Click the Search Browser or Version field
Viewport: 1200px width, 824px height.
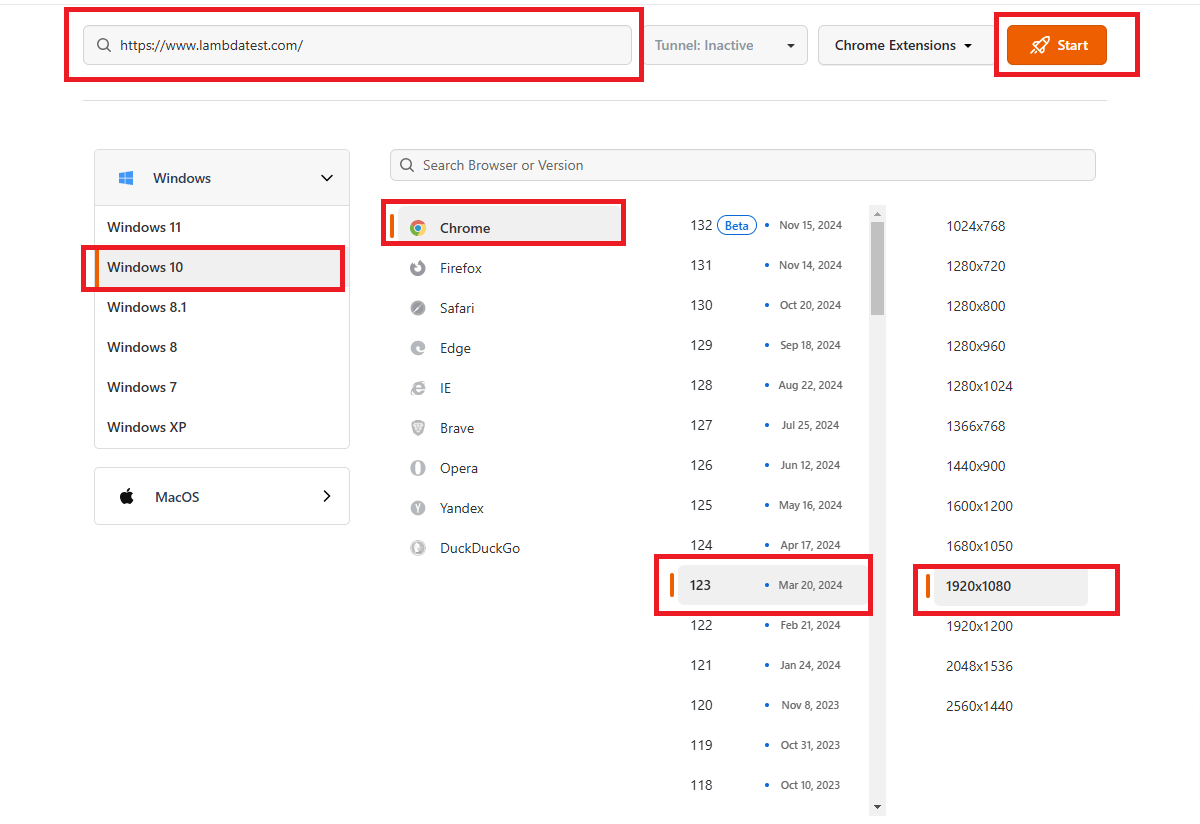coord(742,165)
